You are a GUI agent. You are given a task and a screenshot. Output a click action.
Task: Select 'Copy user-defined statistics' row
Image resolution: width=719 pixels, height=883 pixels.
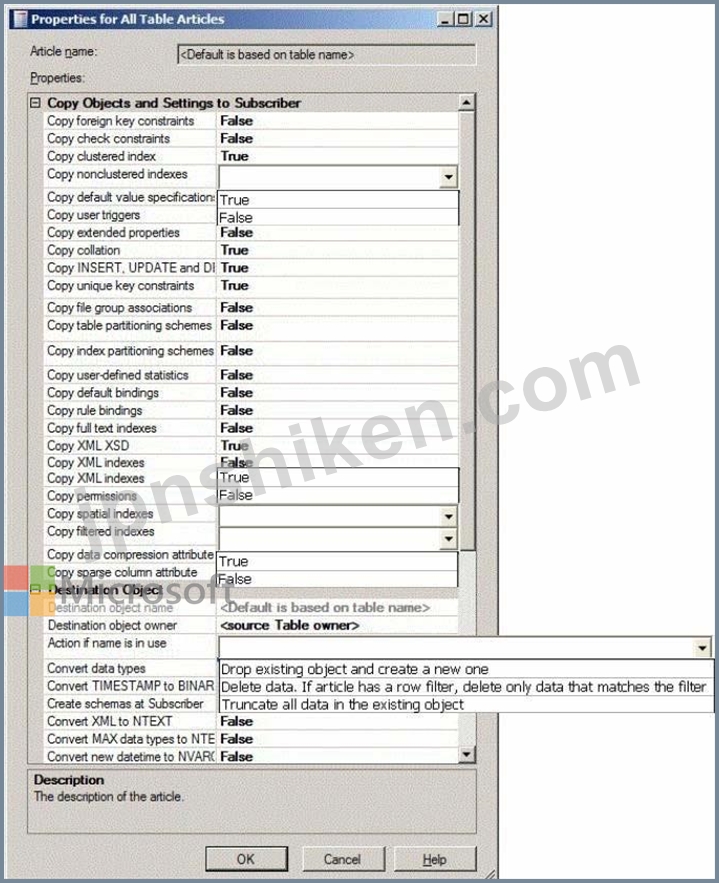tap(251, 375)
